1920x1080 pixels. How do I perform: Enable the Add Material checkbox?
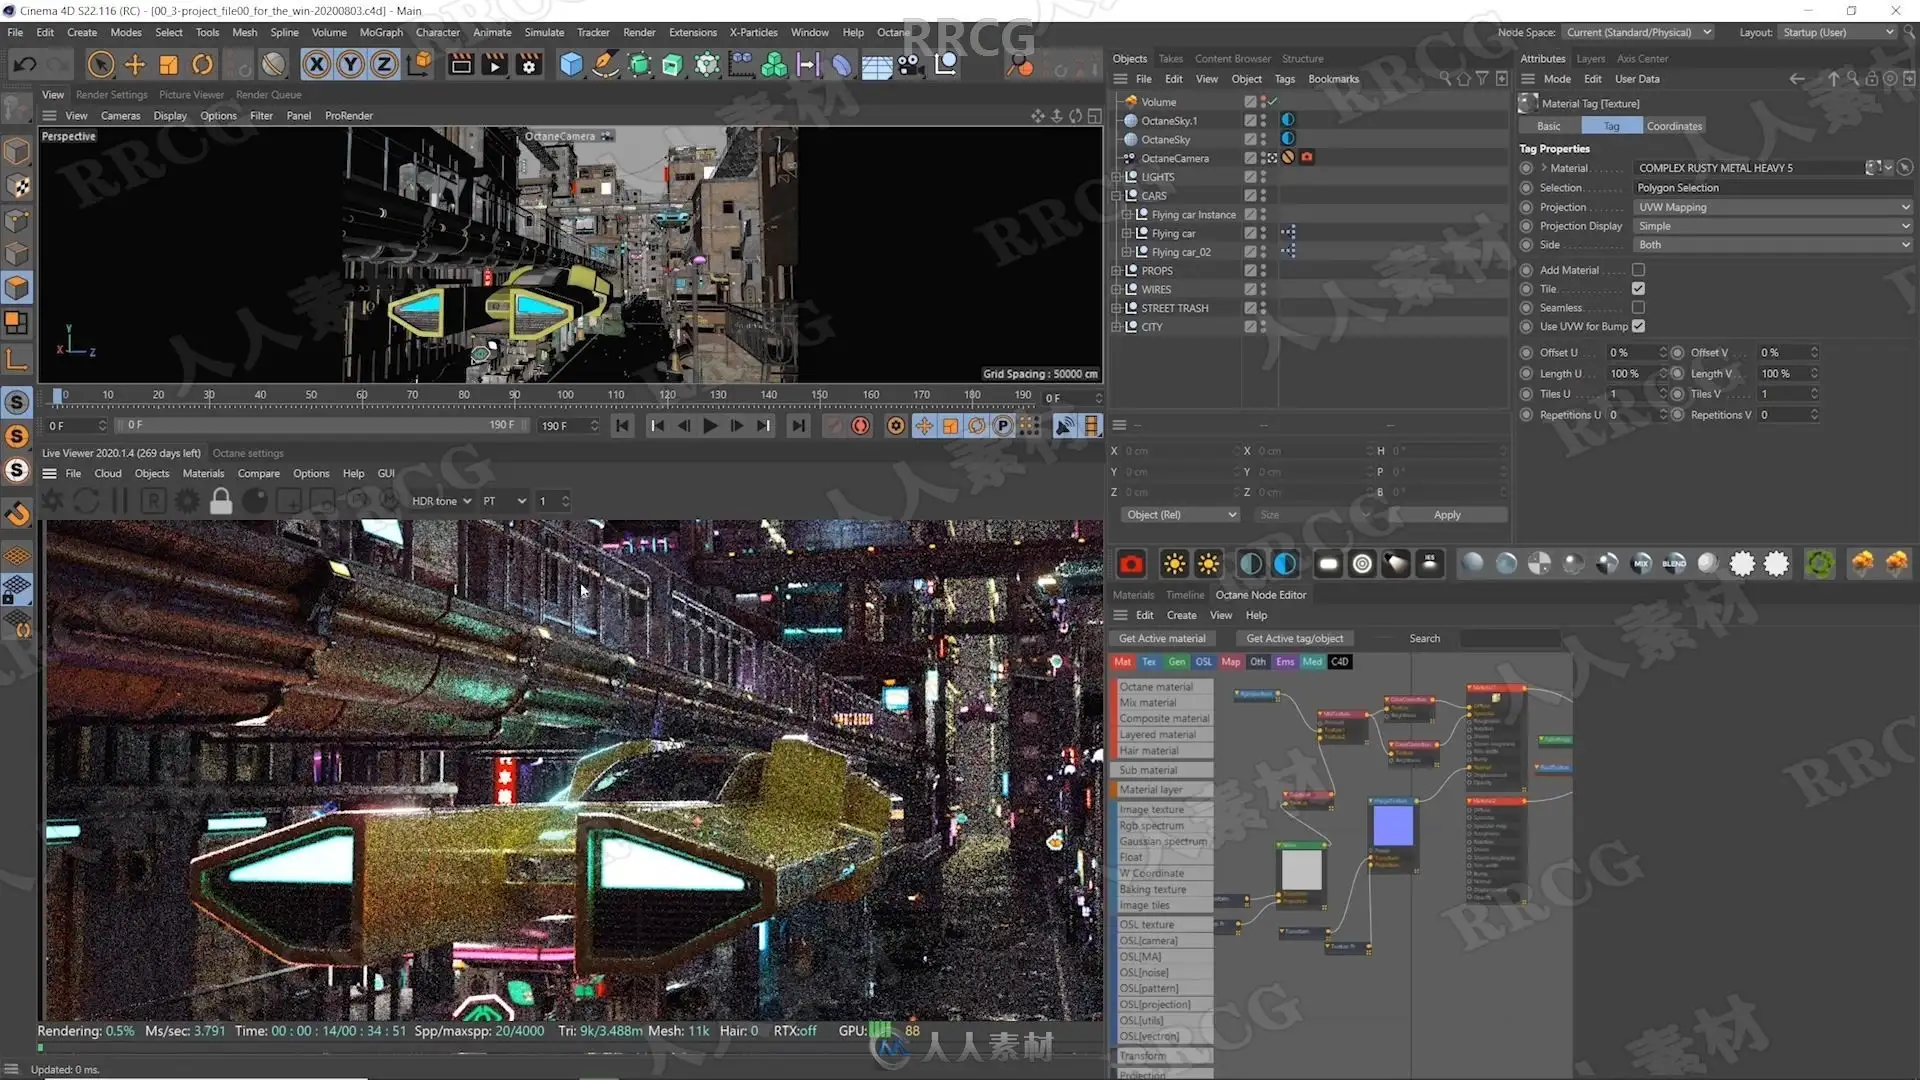point(1638,270)
